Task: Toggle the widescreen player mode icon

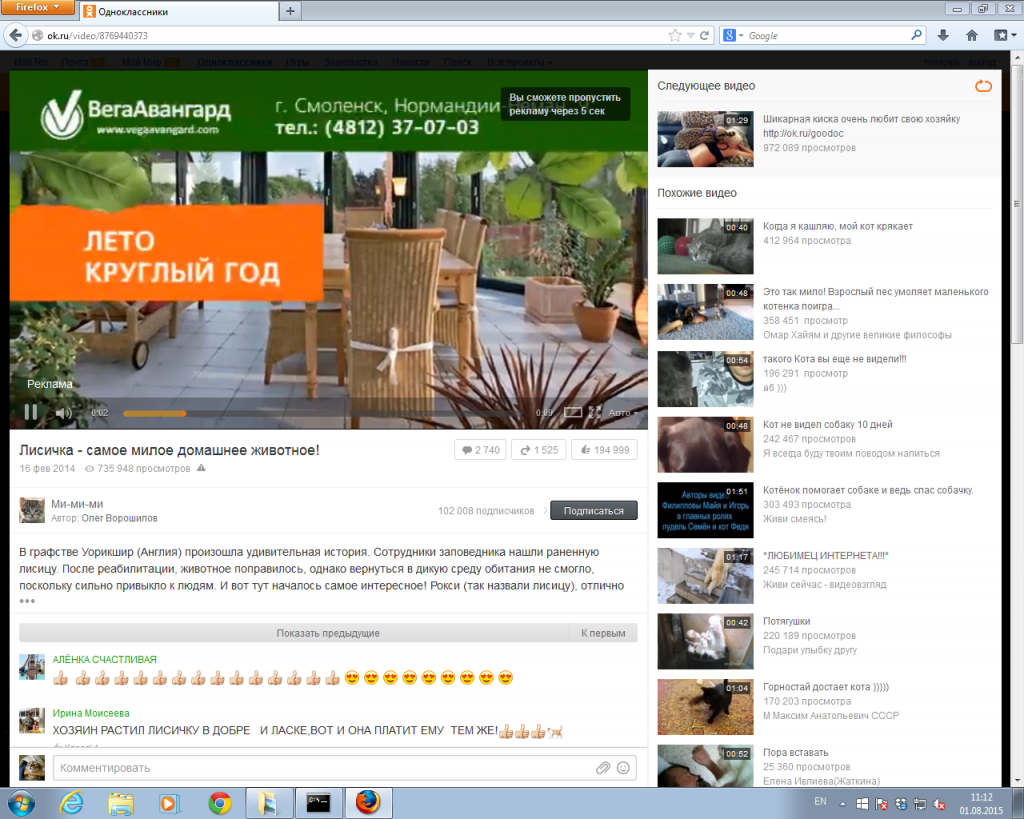Action: (x=573, y=412)
